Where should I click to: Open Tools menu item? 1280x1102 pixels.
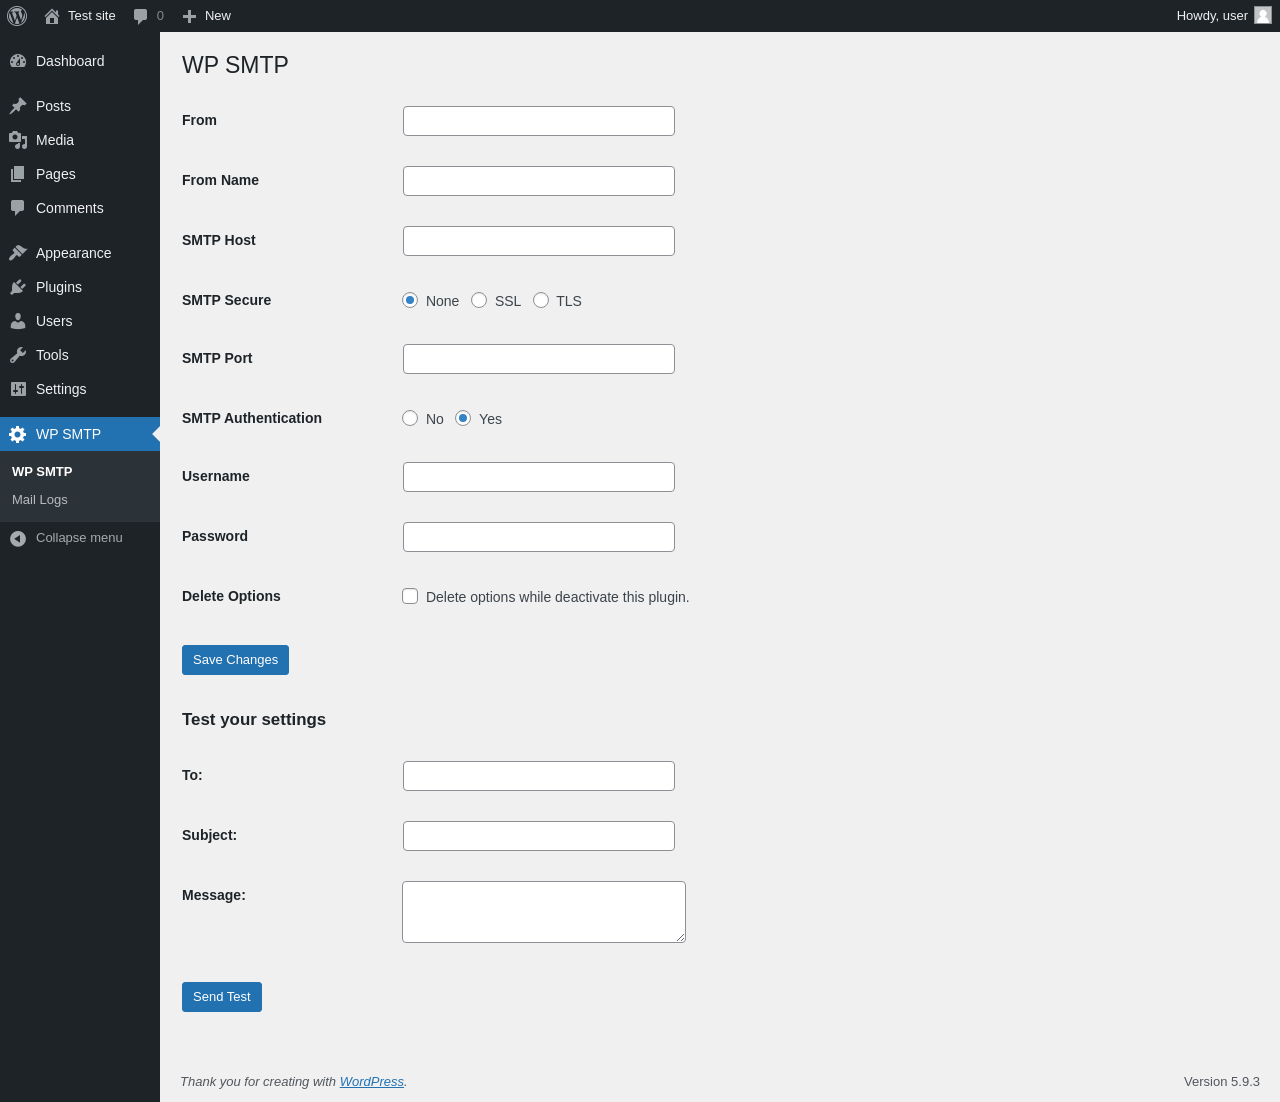80,355
